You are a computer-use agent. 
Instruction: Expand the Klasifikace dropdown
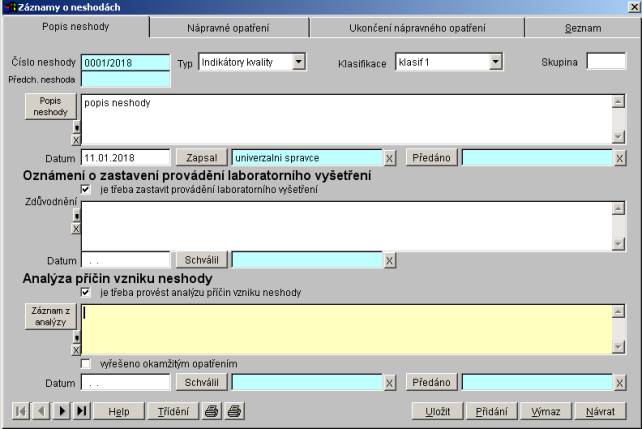(495, 62)
